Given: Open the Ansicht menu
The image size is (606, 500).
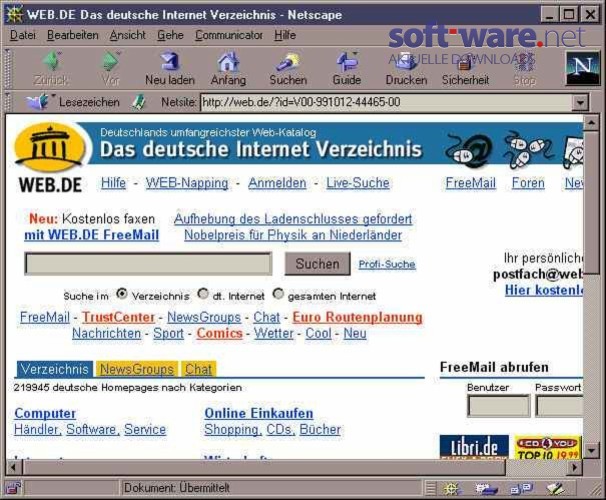Looking at the screenshot, I should 128,35.
